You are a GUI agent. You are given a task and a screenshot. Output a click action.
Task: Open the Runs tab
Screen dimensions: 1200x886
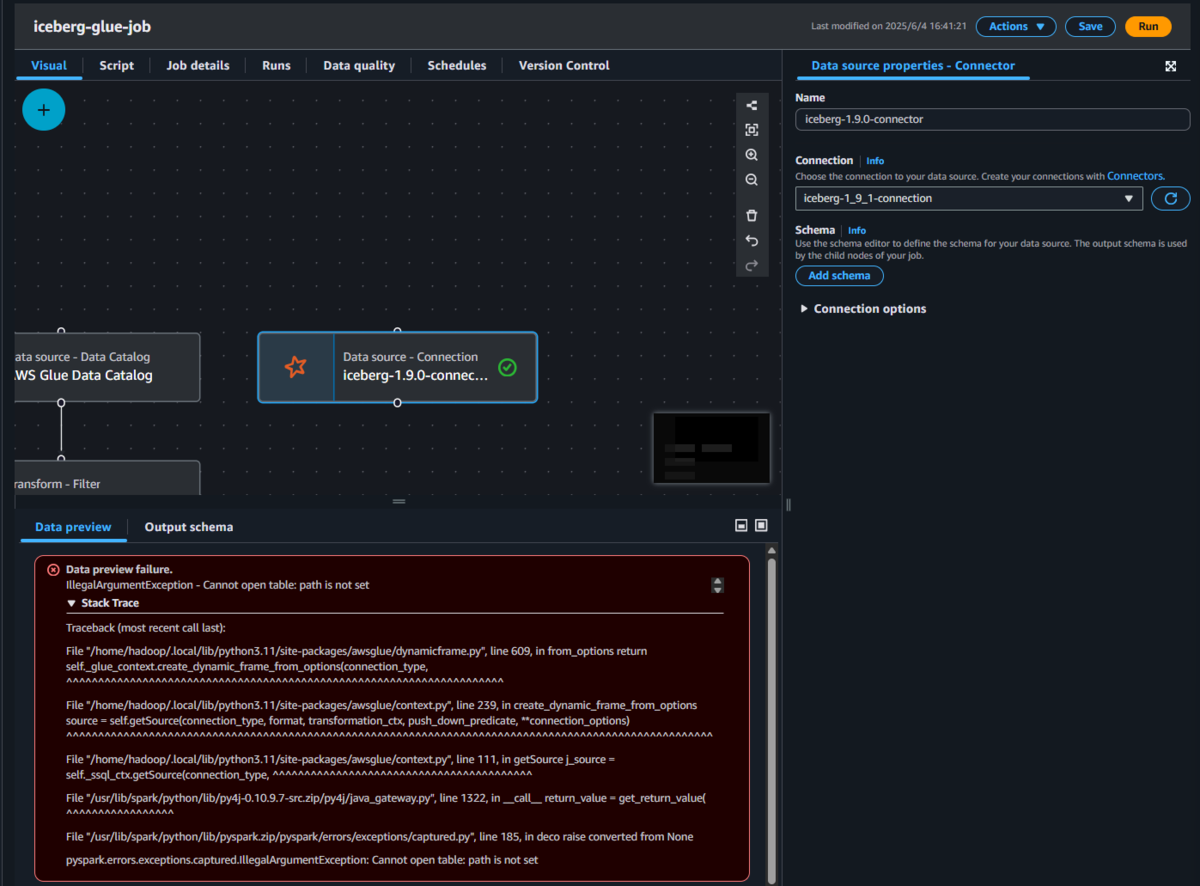276,65
